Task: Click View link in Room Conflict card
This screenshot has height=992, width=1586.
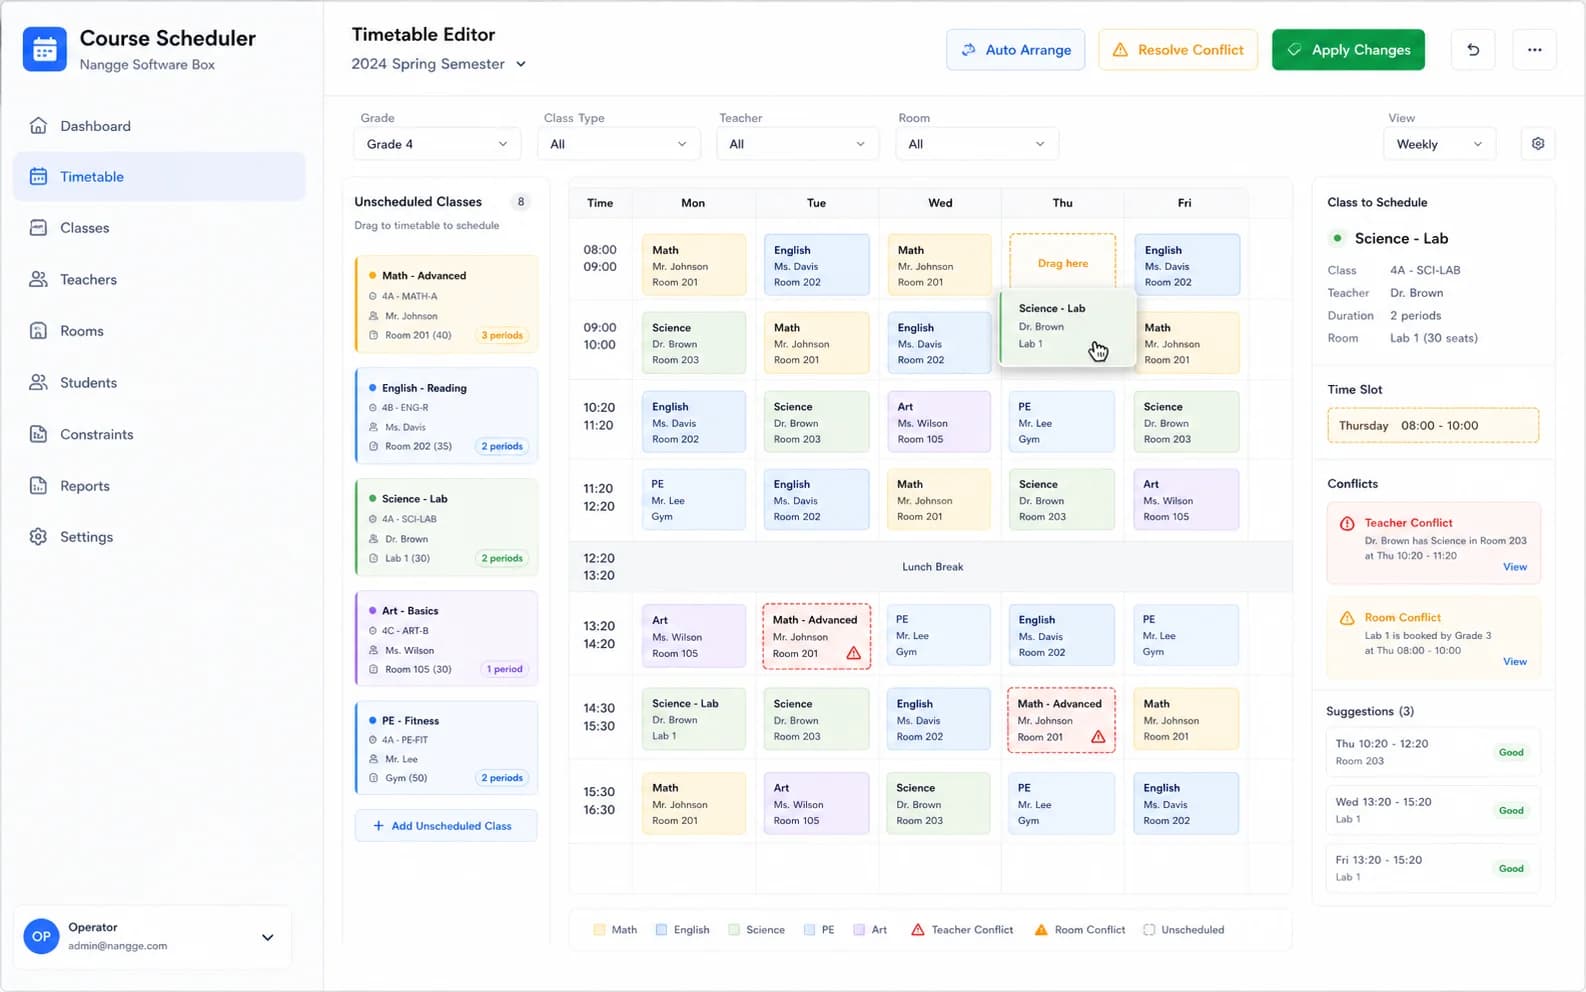Action: click(1515, 662)
